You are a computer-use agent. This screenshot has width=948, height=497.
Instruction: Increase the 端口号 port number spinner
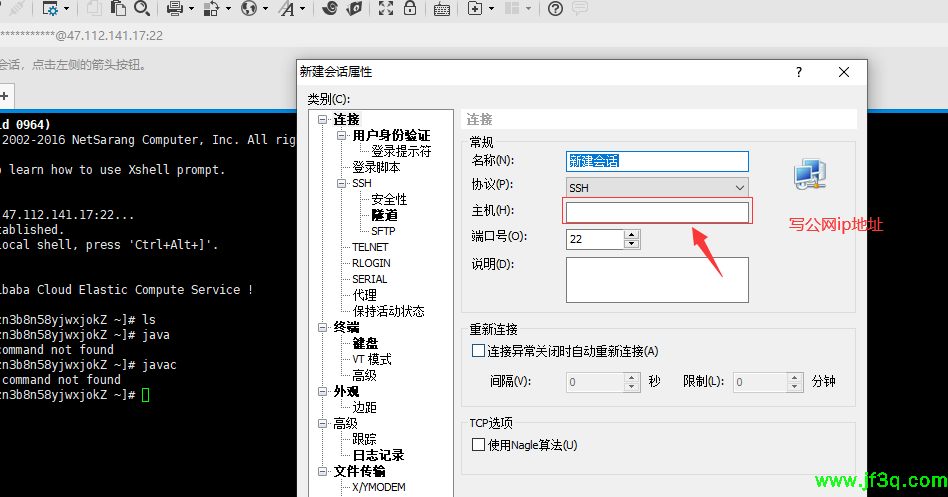tap(631, 234)
